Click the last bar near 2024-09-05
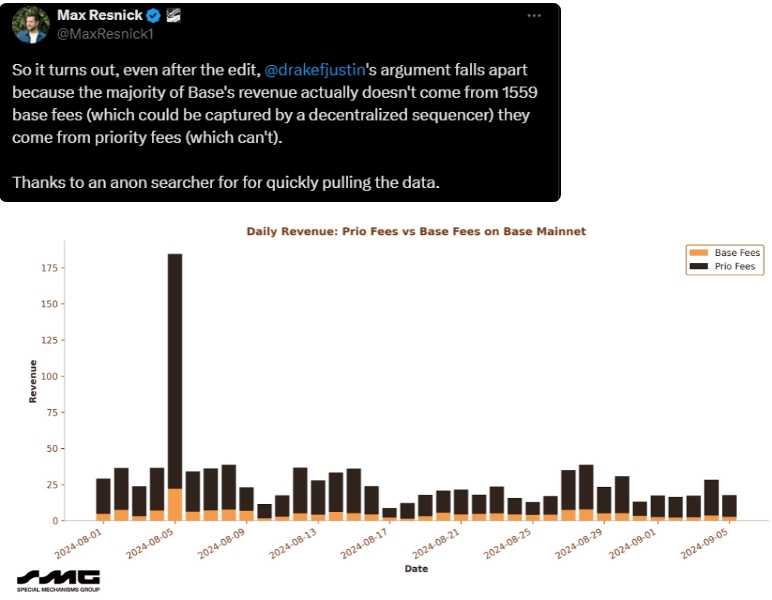 click(729, 508)
